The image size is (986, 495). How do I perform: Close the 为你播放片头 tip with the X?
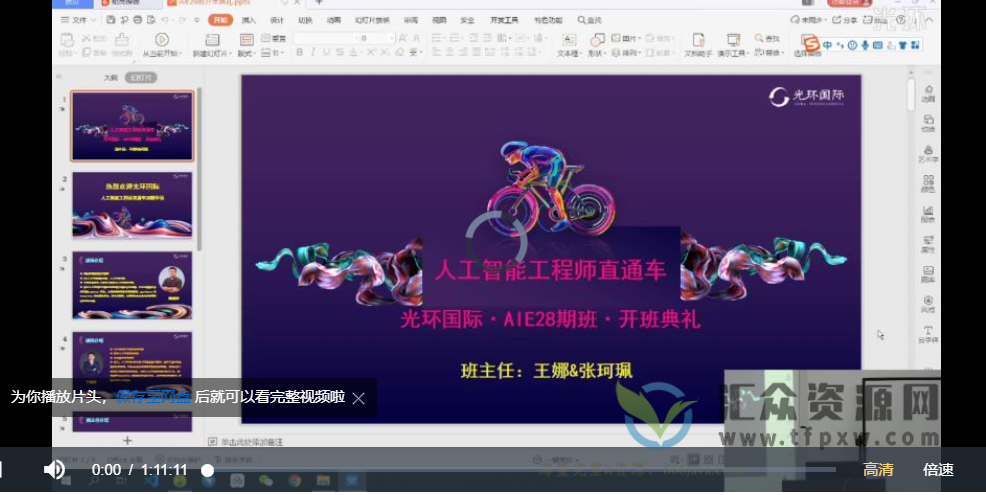pyautogui.click(x=358, y=398)
